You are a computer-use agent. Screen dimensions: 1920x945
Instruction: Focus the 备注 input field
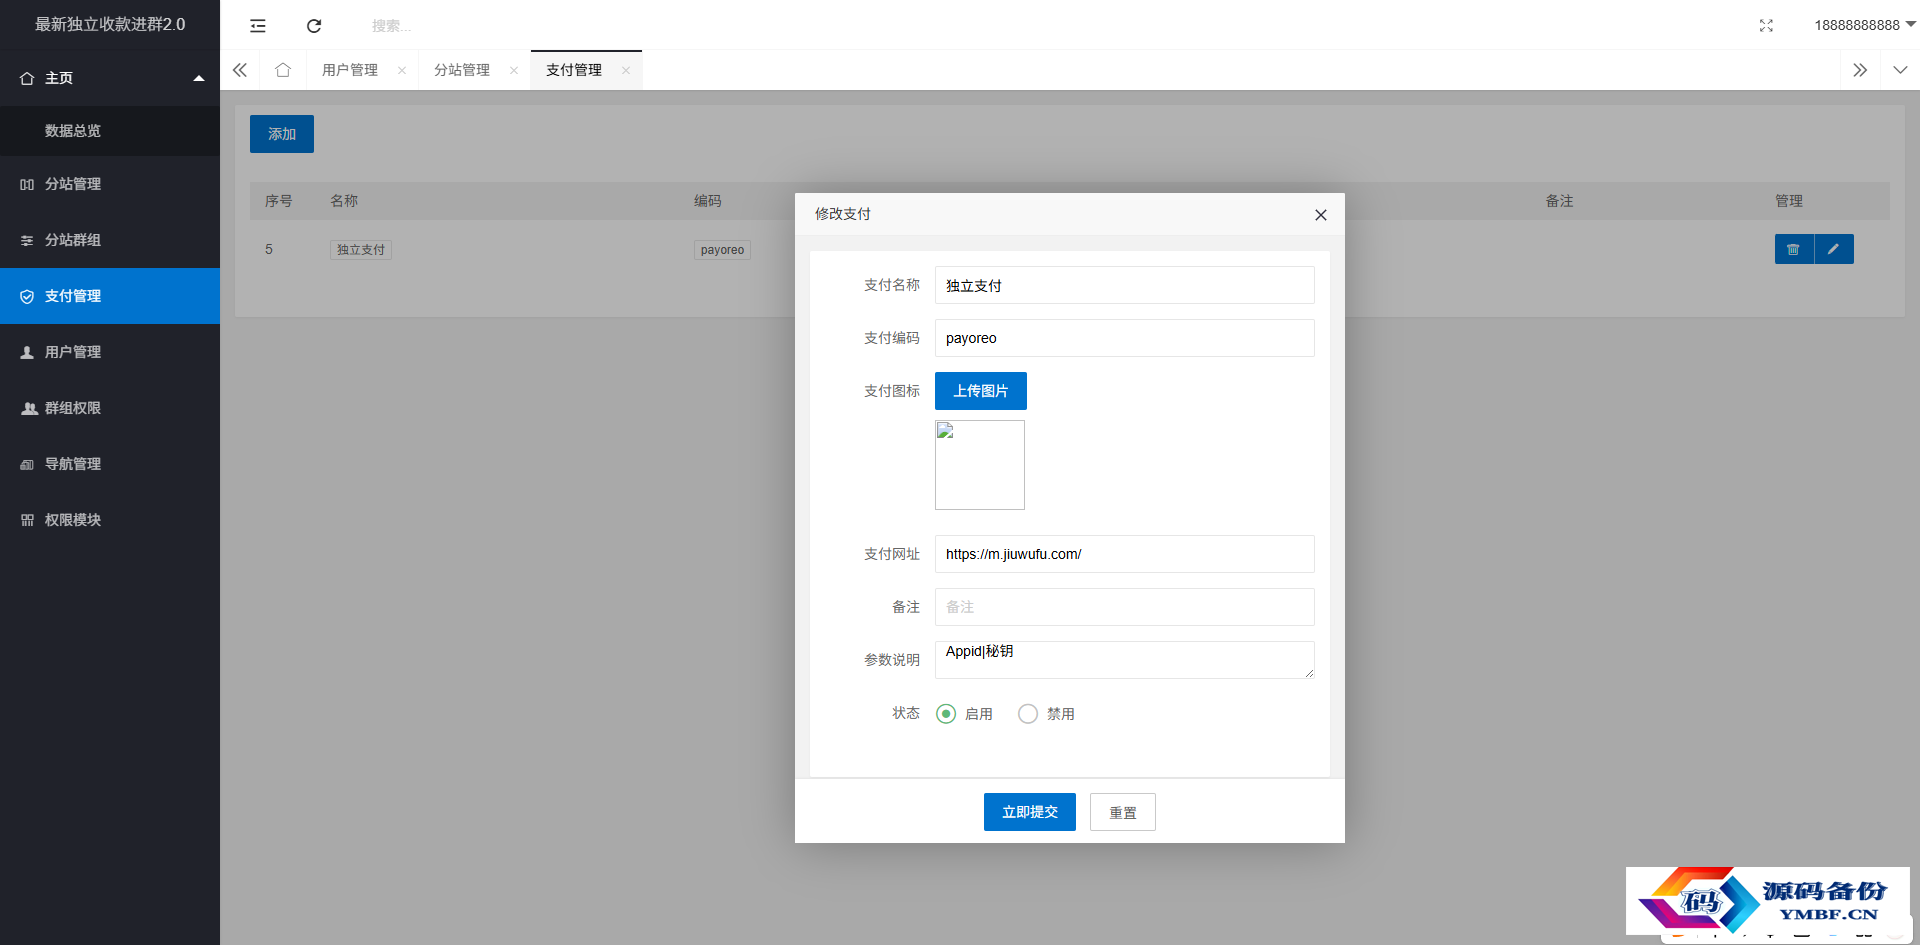pyautogui.click(x=1125, y=607)
